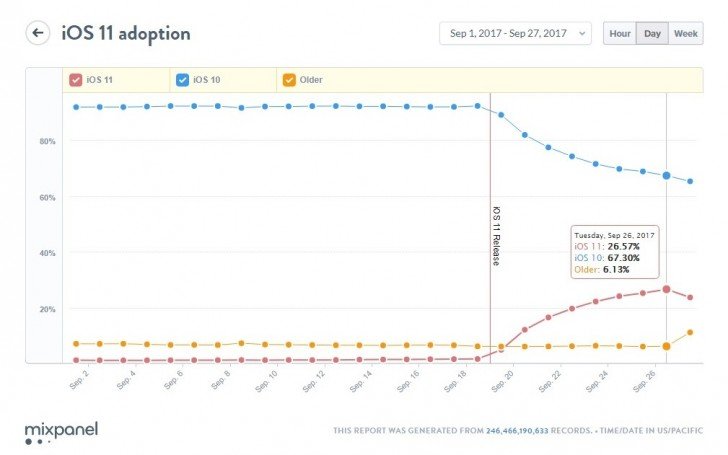Image resolution: width=728 pixels, height=455 pixels.
Task: Click the highlighted iOS 10 Sep 26 point
Action: pos(666,176)
